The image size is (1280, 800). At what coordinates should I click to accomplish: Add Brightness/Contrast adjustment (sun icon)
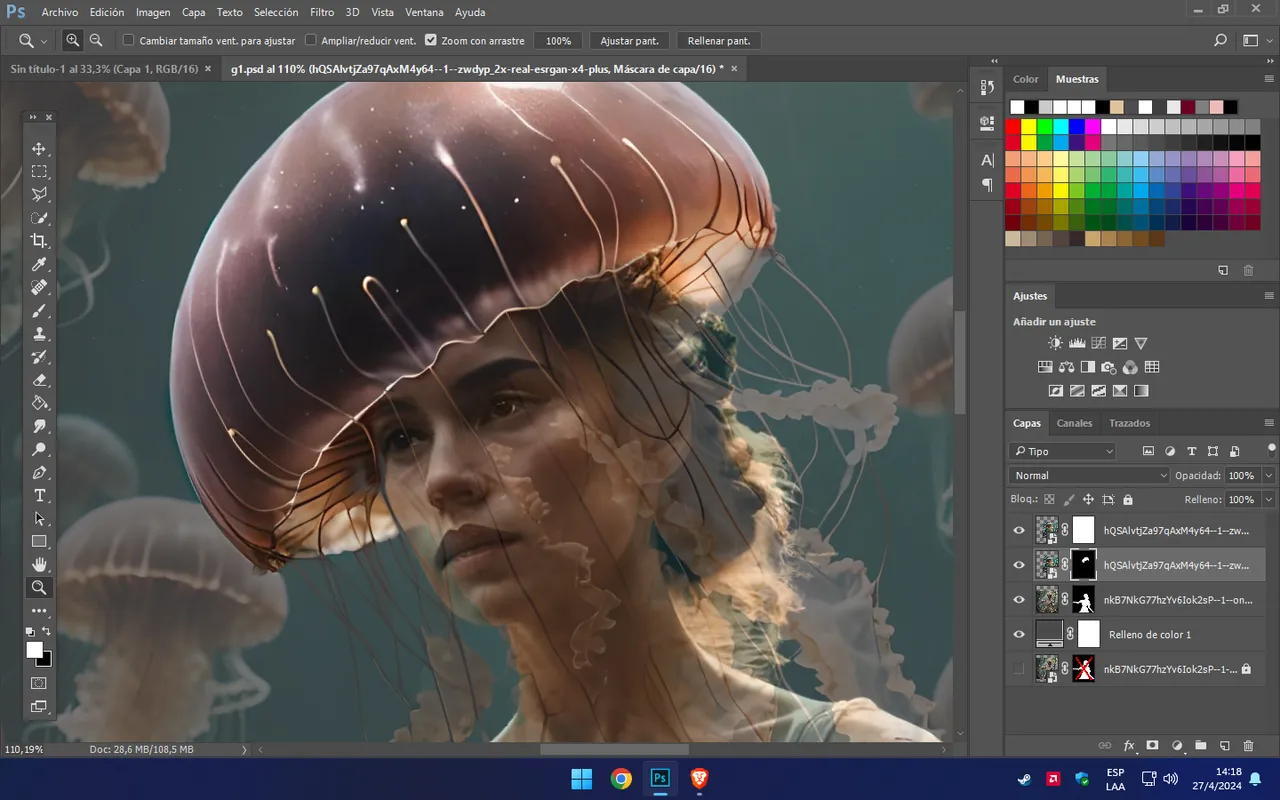tap(1056, 343)
